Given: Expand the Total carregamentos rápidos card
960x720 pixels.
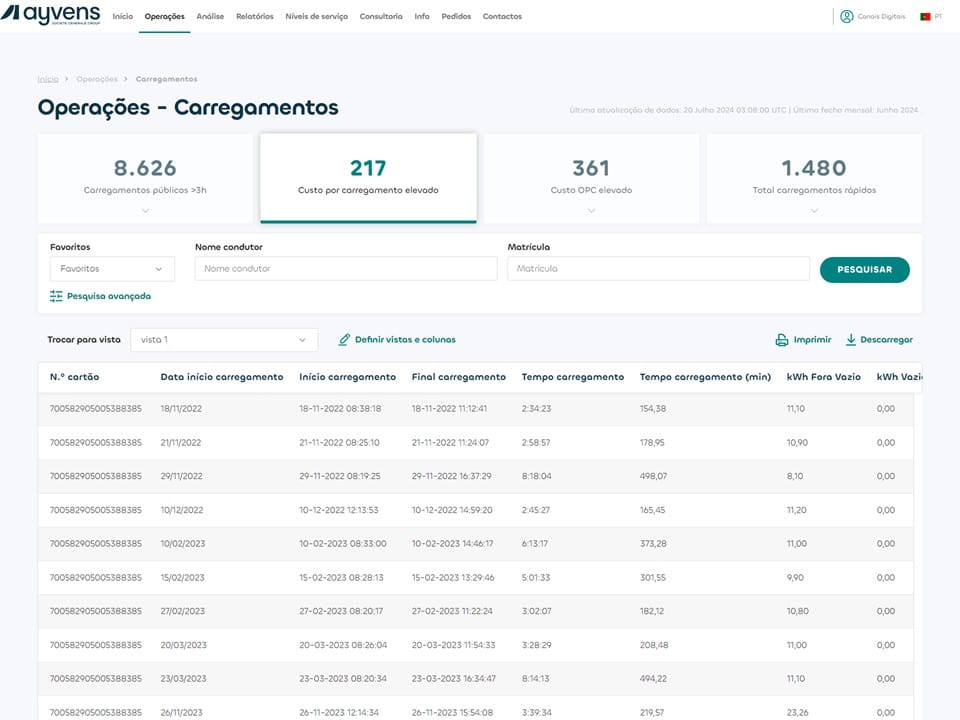Looking at the screenshot, I should (814, 210).
